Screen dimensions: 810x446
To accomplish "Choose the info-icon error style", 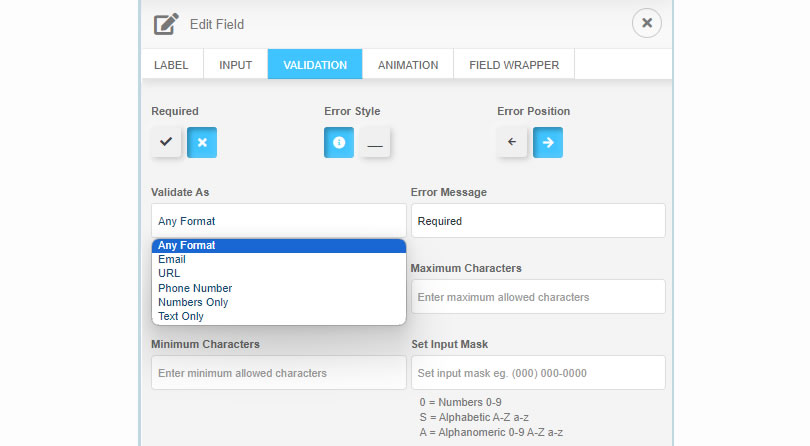I will coord(339,142).
